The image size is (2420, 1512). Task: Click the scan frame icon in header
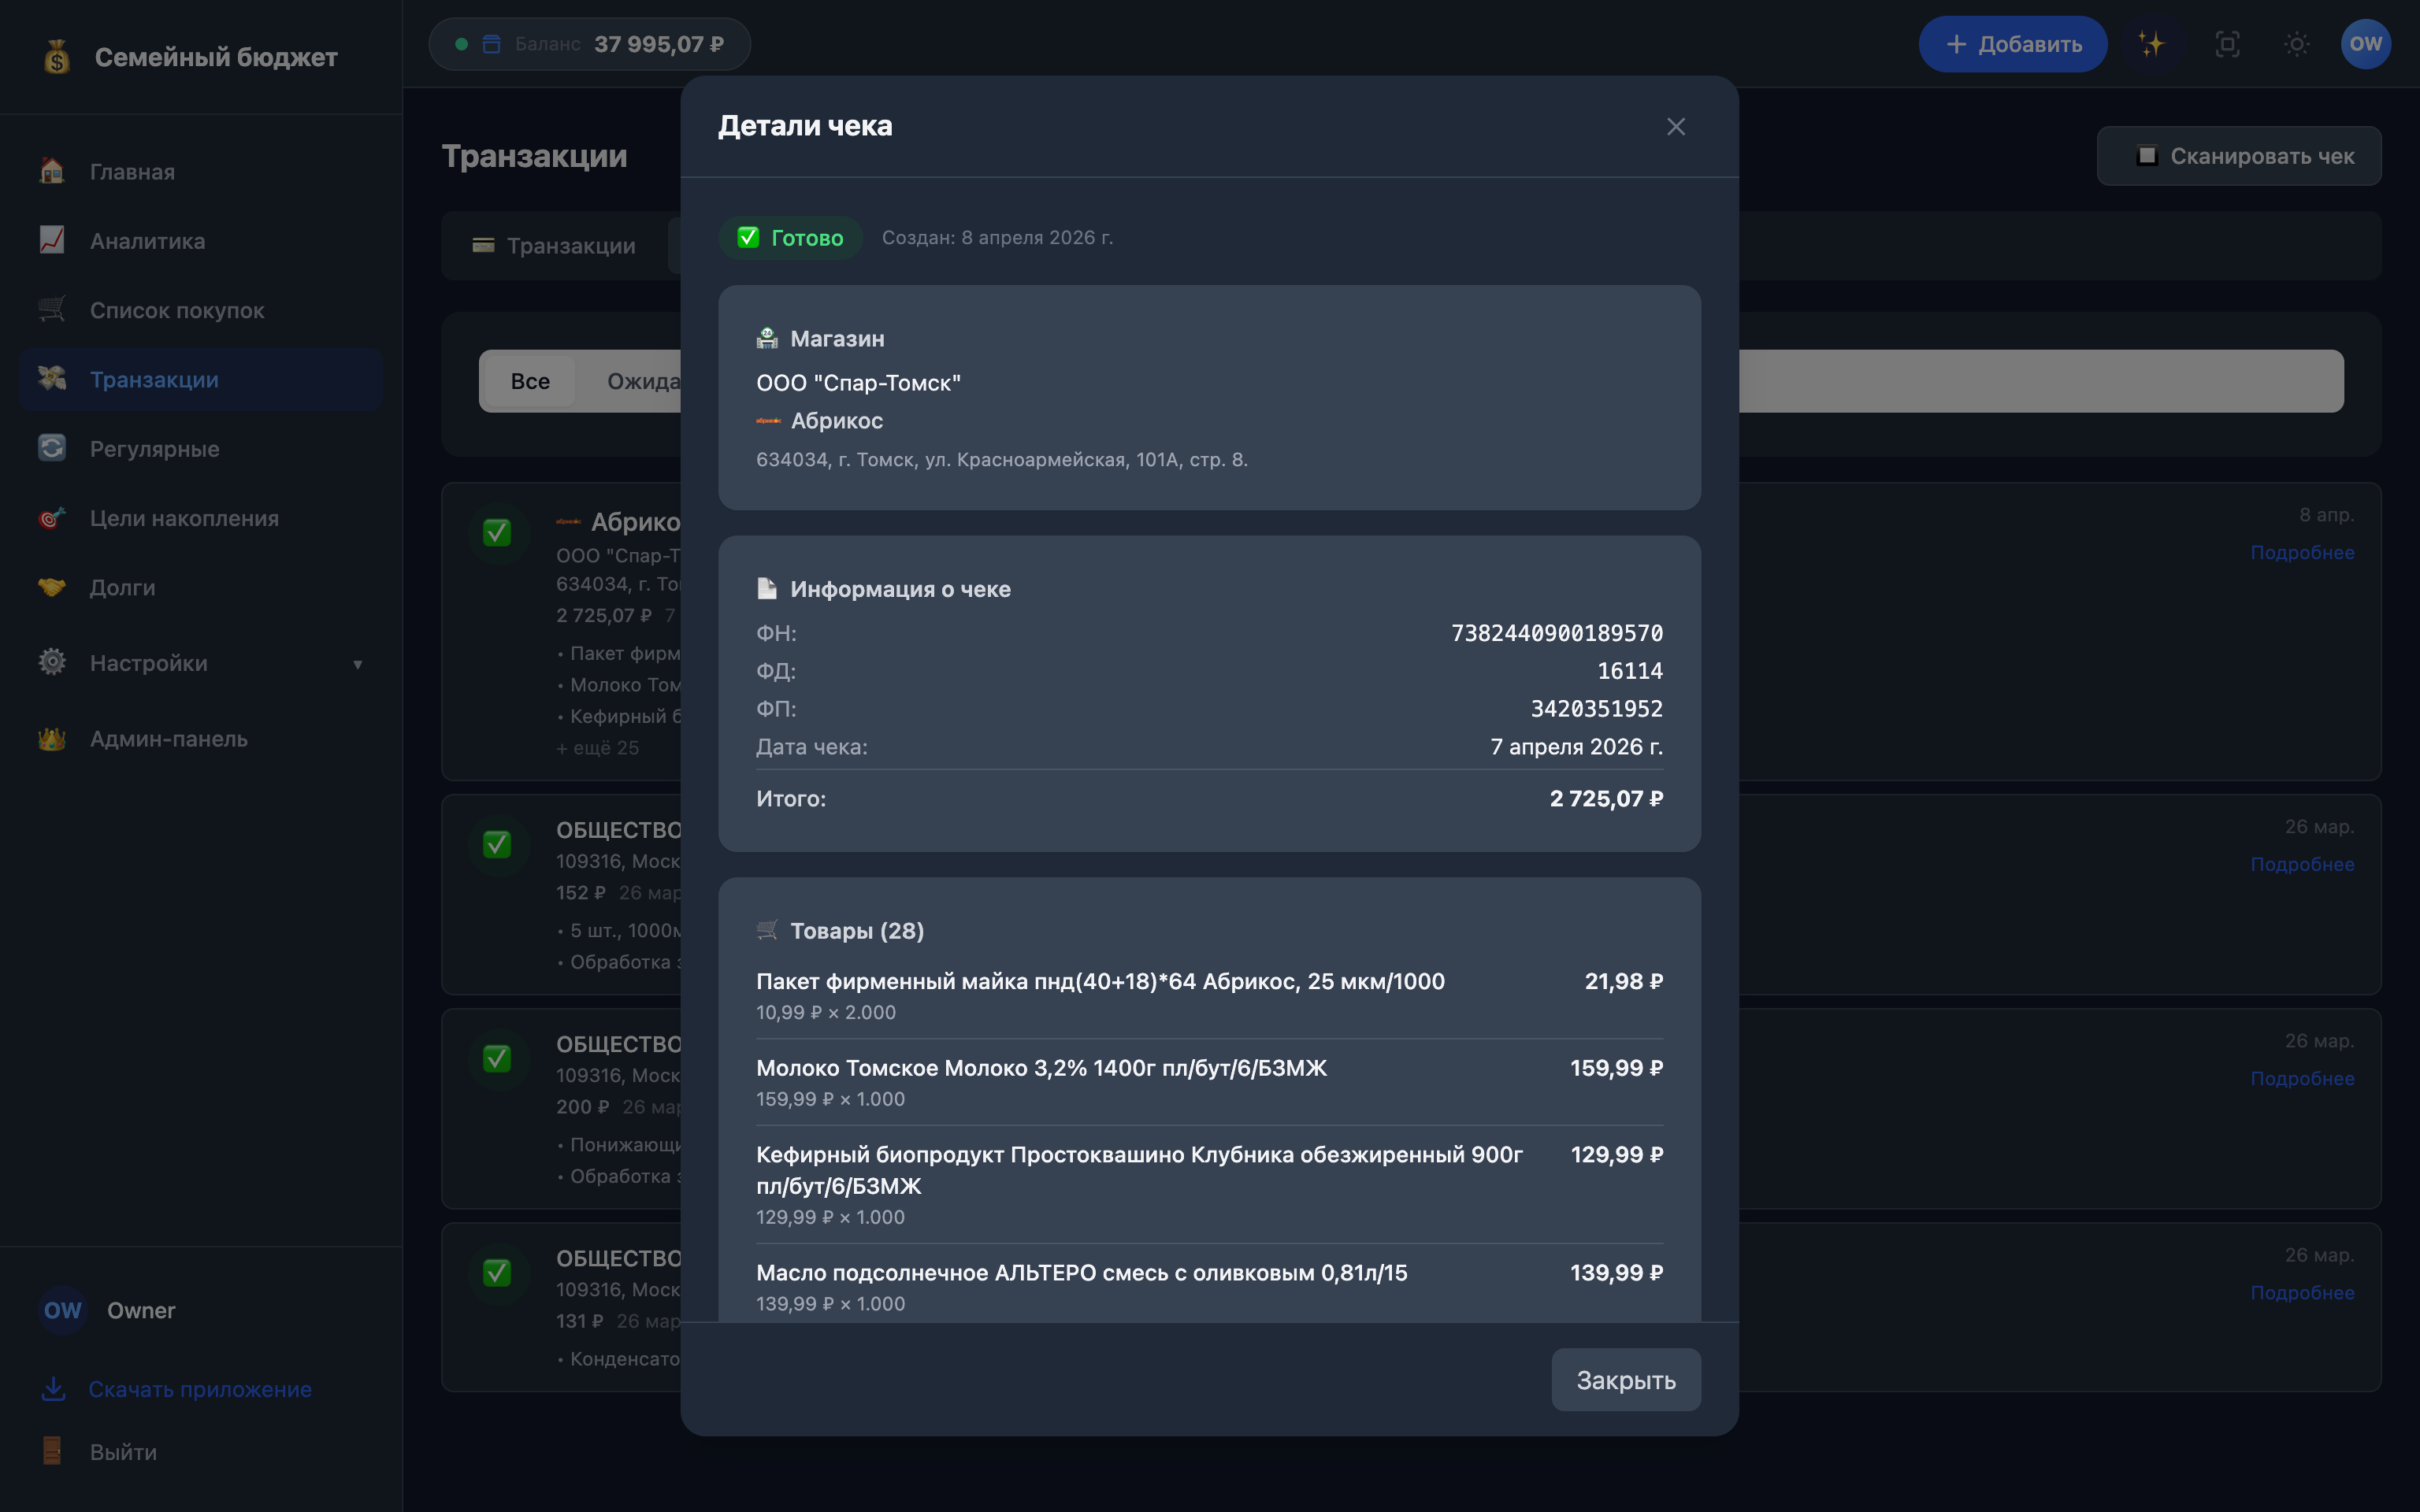pos(2227,44)
